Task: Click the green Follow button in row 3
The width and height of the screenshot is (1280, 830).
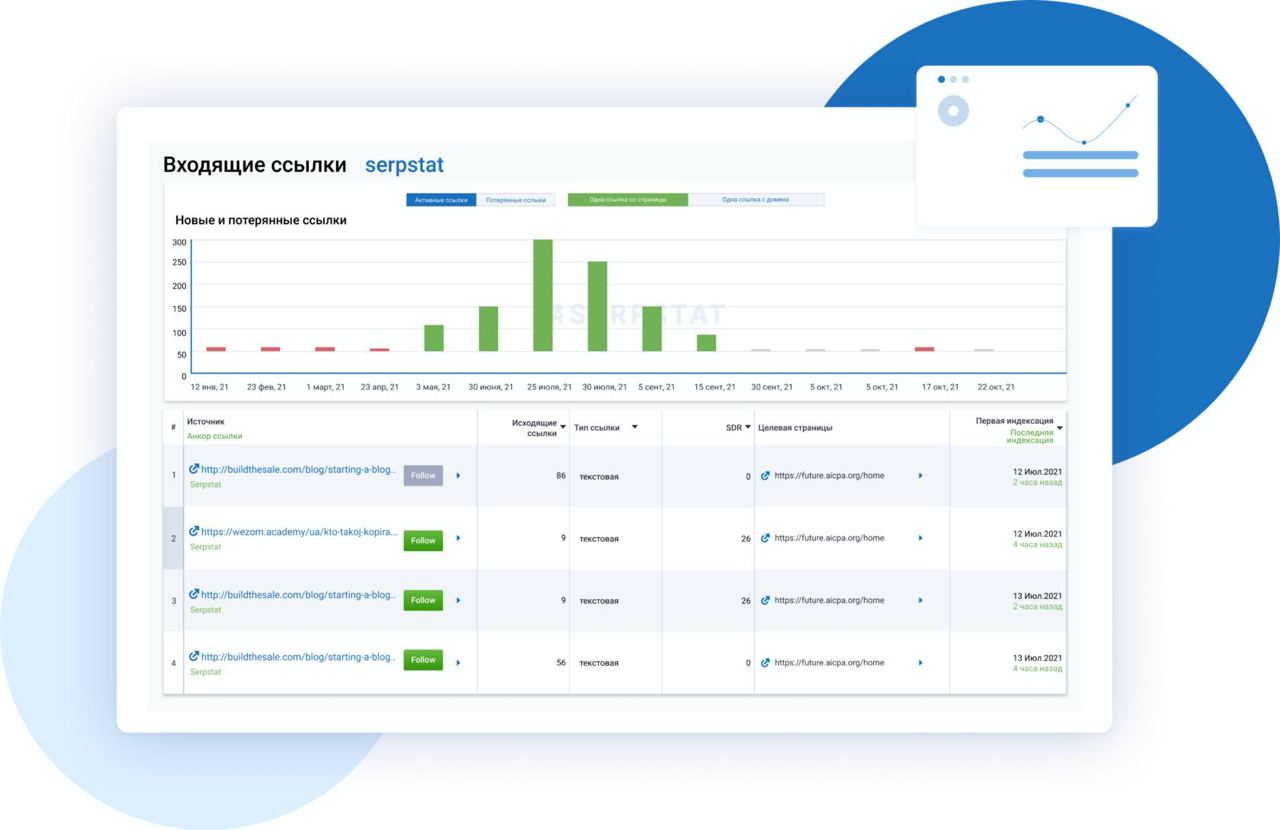Action: [x=423, y=600]
